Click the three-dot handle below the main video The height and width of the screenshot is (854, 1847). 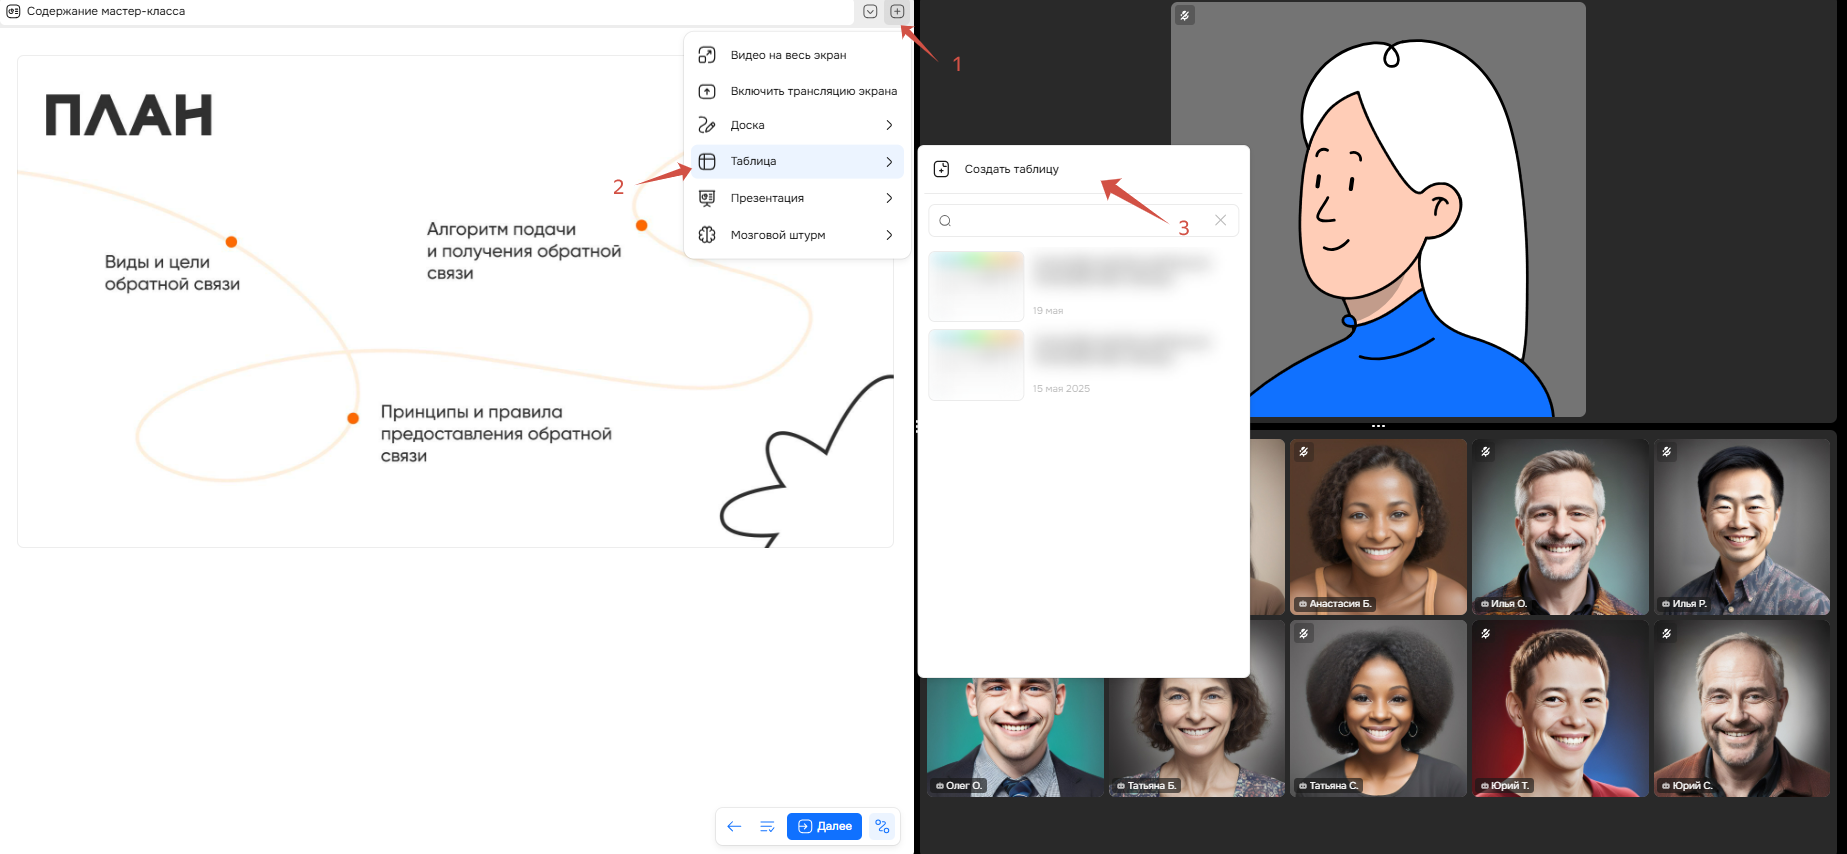coord(1378,426)
